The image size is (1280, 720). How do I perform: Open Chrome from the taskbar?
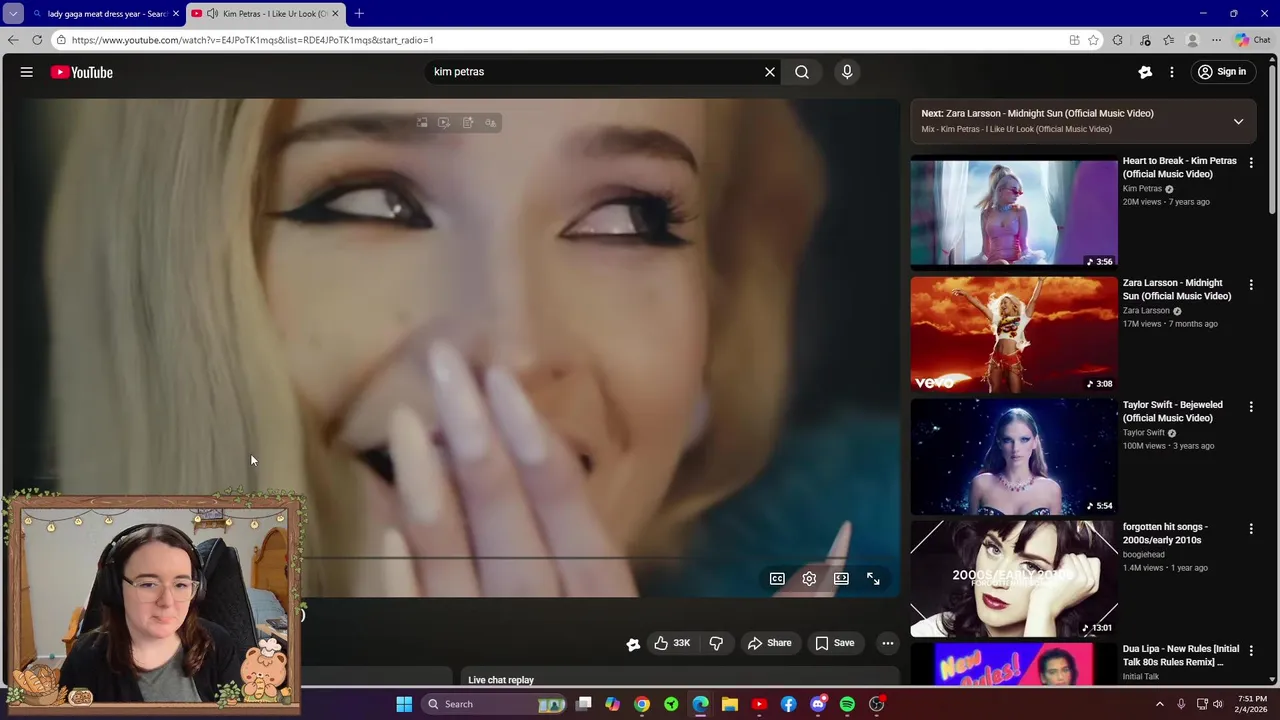click(642, 704)
